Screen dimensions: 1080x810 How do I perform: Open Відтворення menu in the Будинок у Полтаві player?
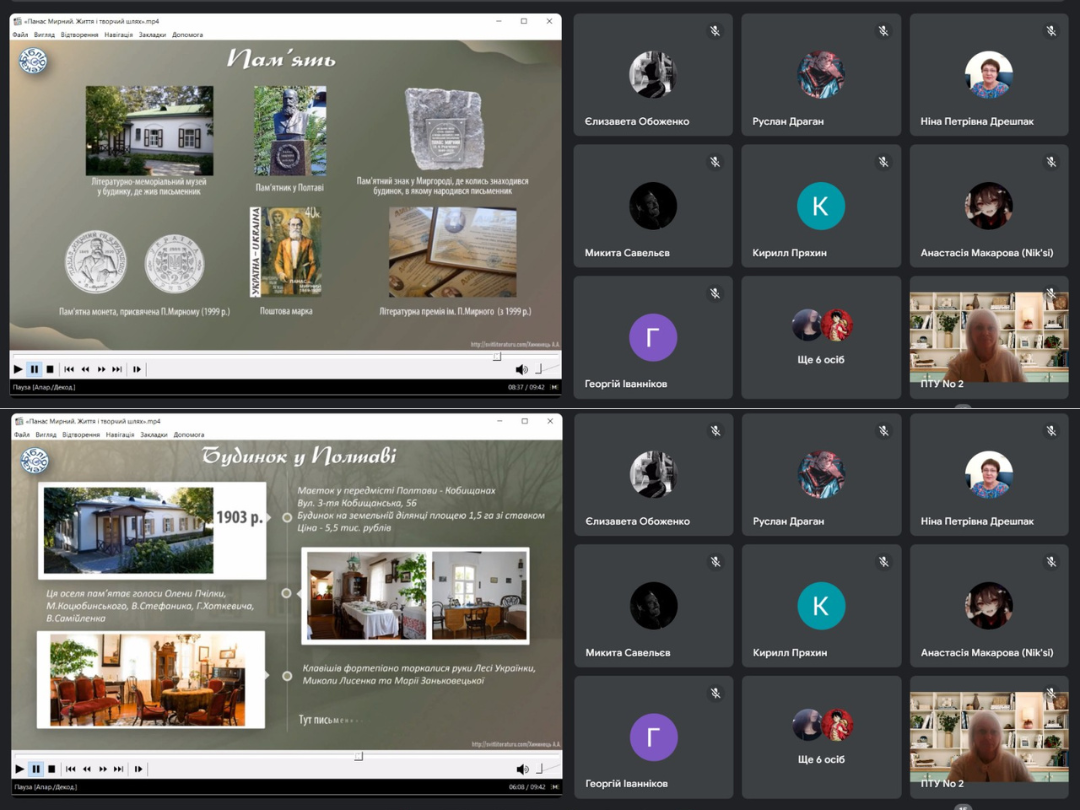(81, 435)
